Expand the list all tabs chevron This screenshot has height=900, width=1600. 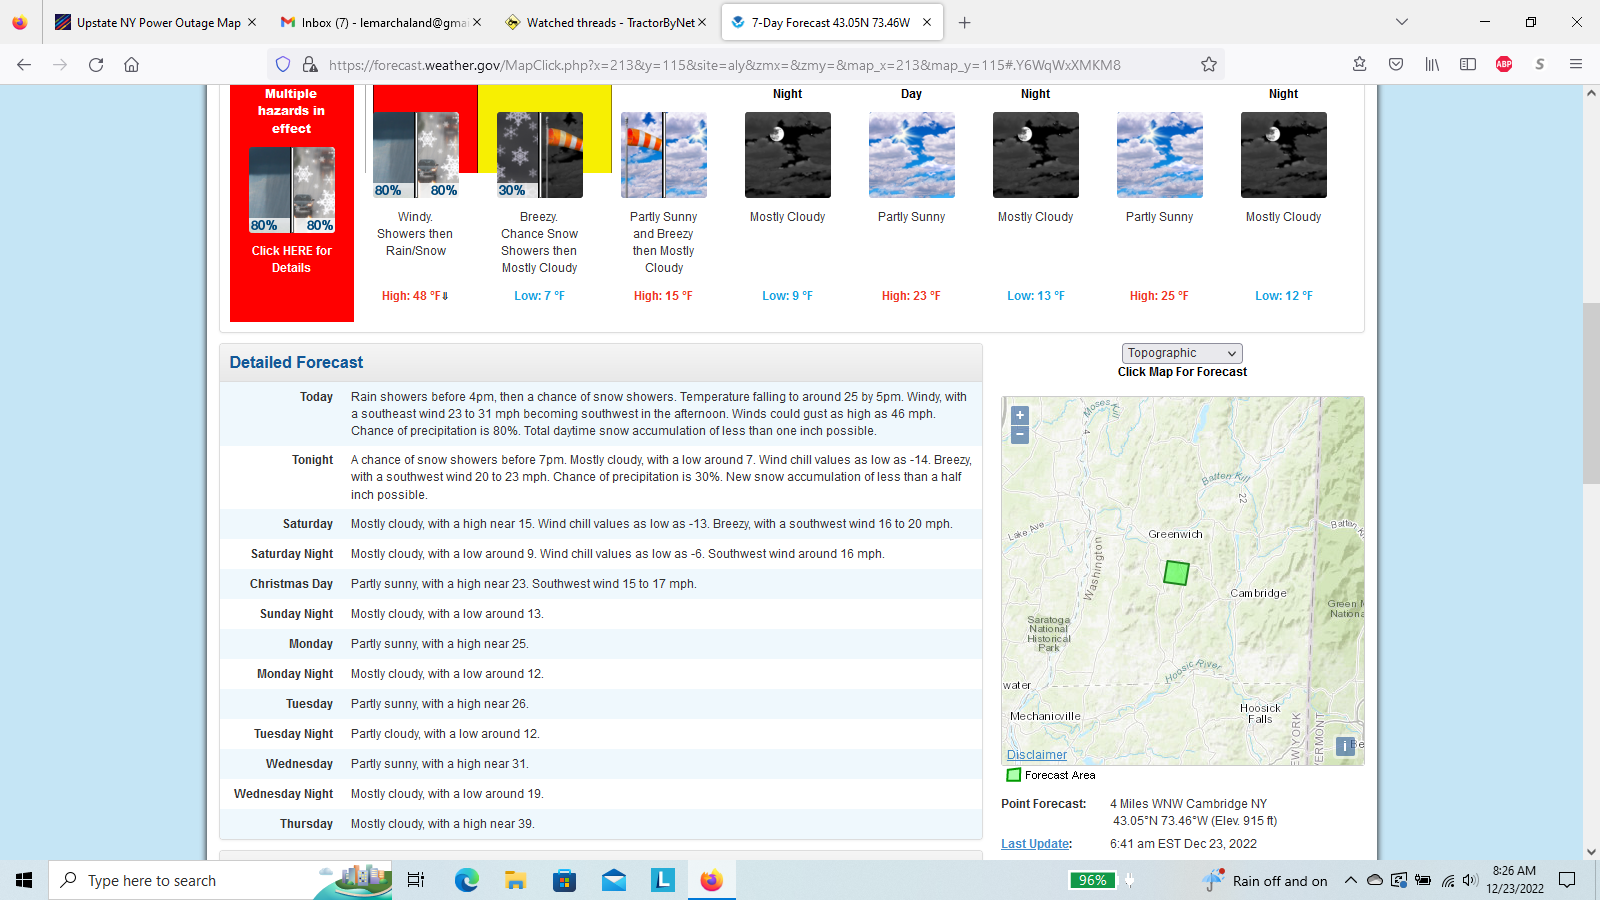[x=1402, y=22]
